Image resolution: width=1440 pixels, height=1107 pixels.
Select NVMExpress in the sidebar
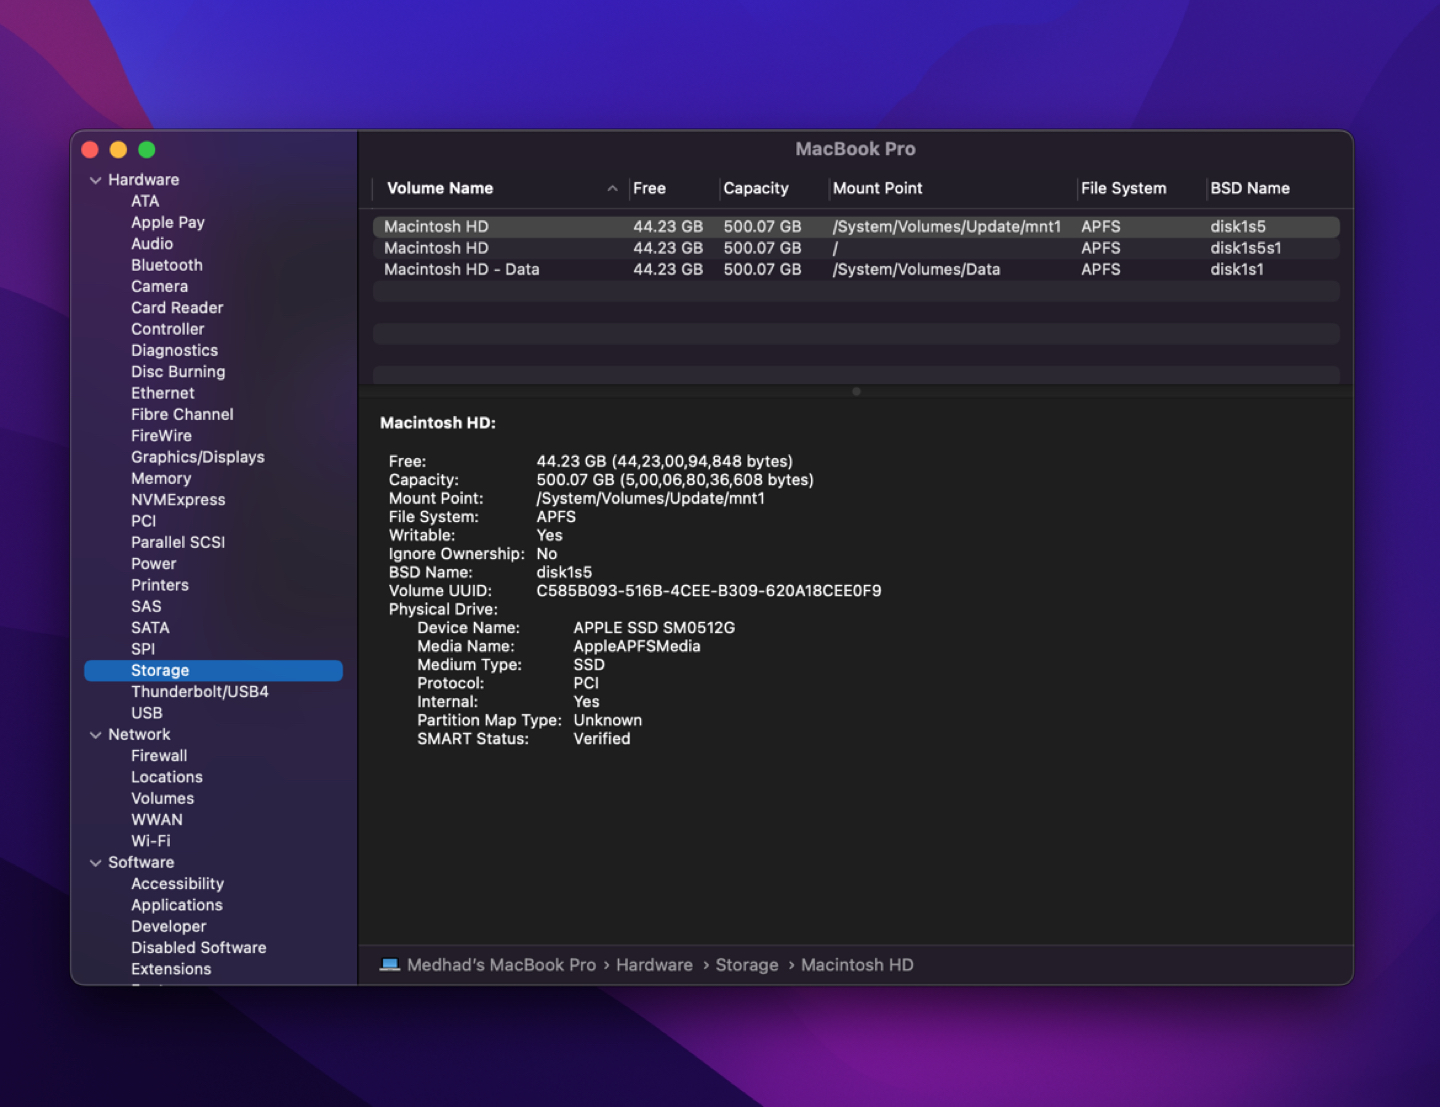(178, 500)
